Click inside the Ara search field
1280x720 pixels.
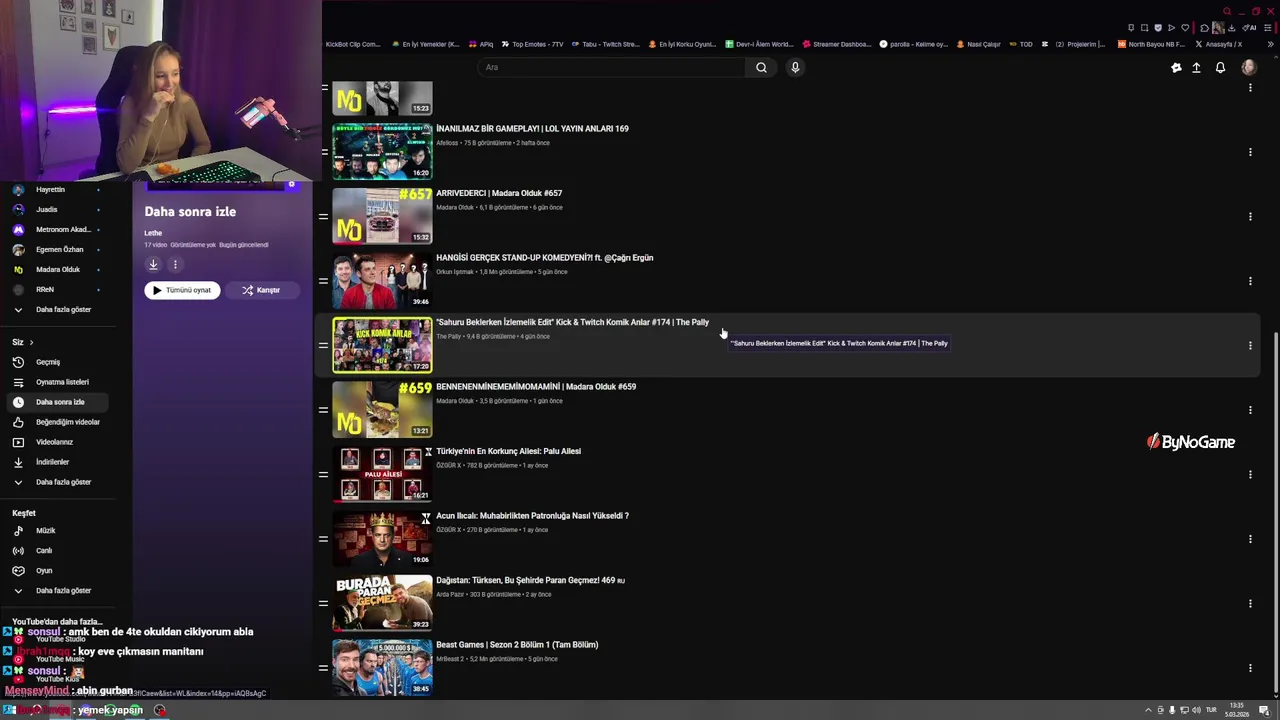(x=611, y=67)
